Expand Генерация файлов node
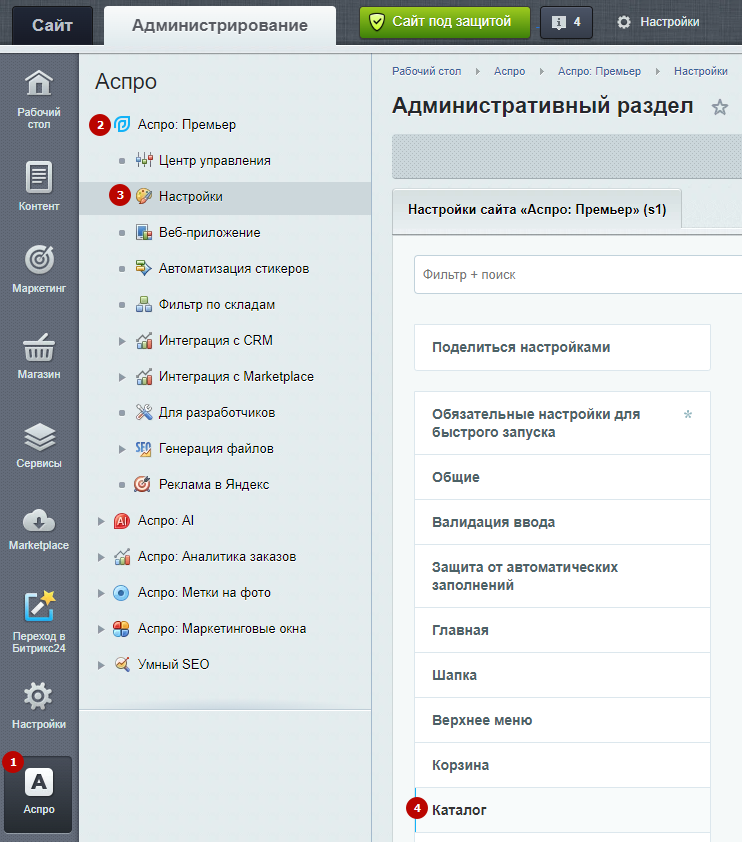The width and height of the screenshot is (742, 842). click(122, 449)
